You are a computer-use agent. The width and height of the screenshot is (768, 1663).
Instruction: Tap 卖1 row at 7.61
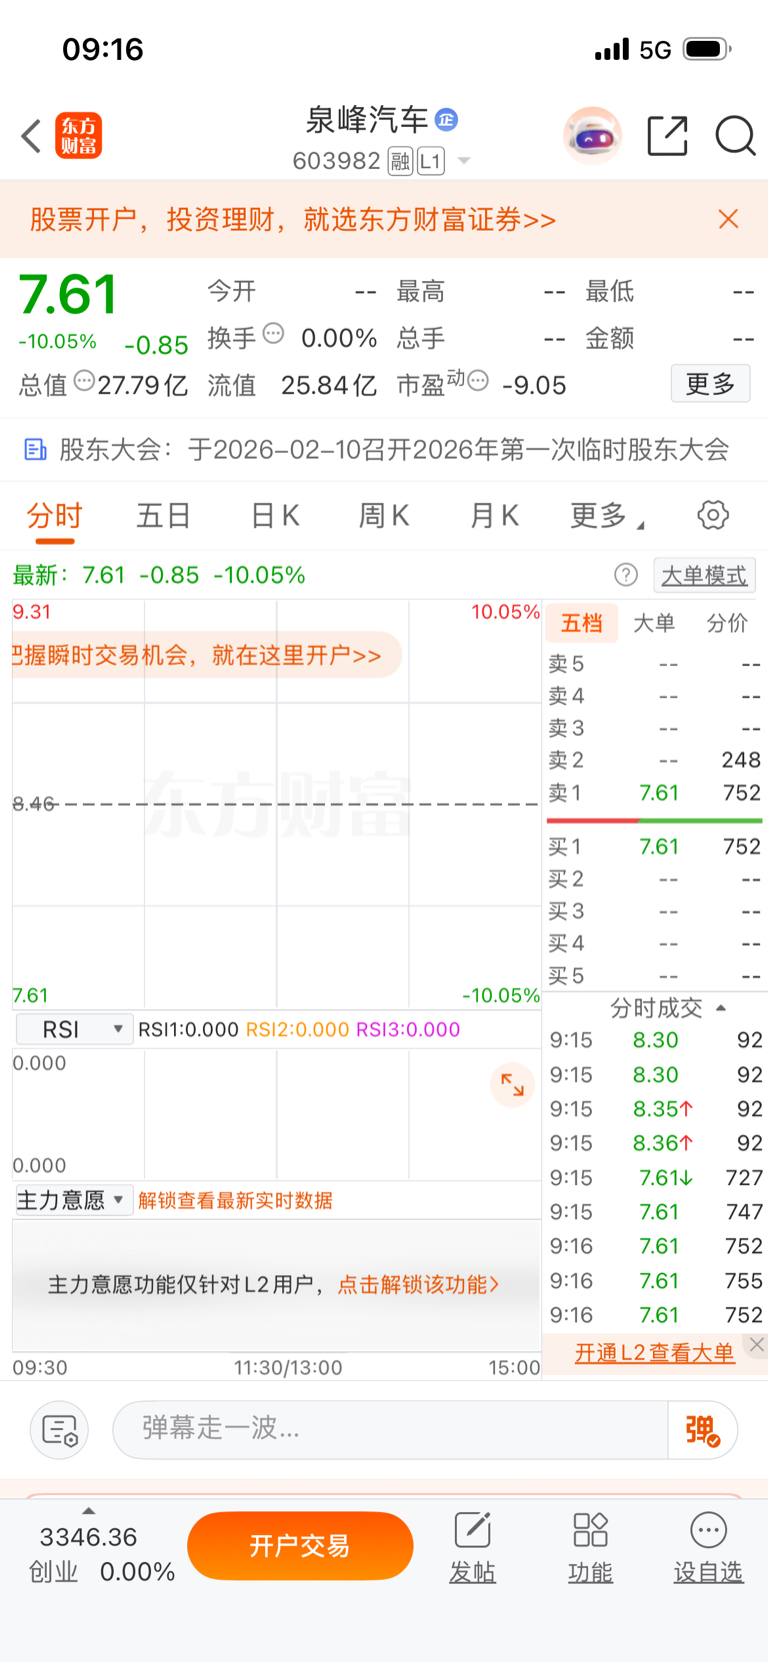pos(655,793)
